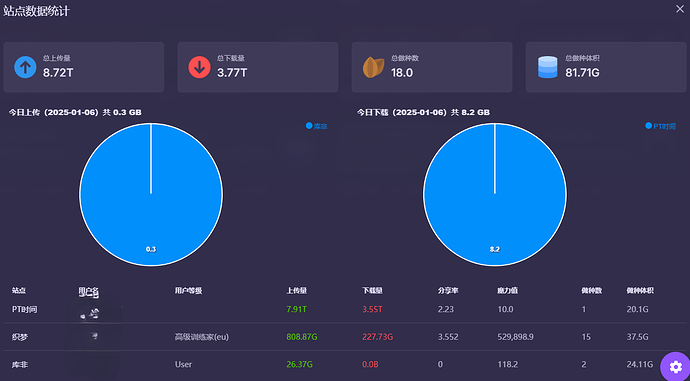This screenshot has width=690, height=381.
Task: Click the 8.72T total upload value
Action: [58, 73]
